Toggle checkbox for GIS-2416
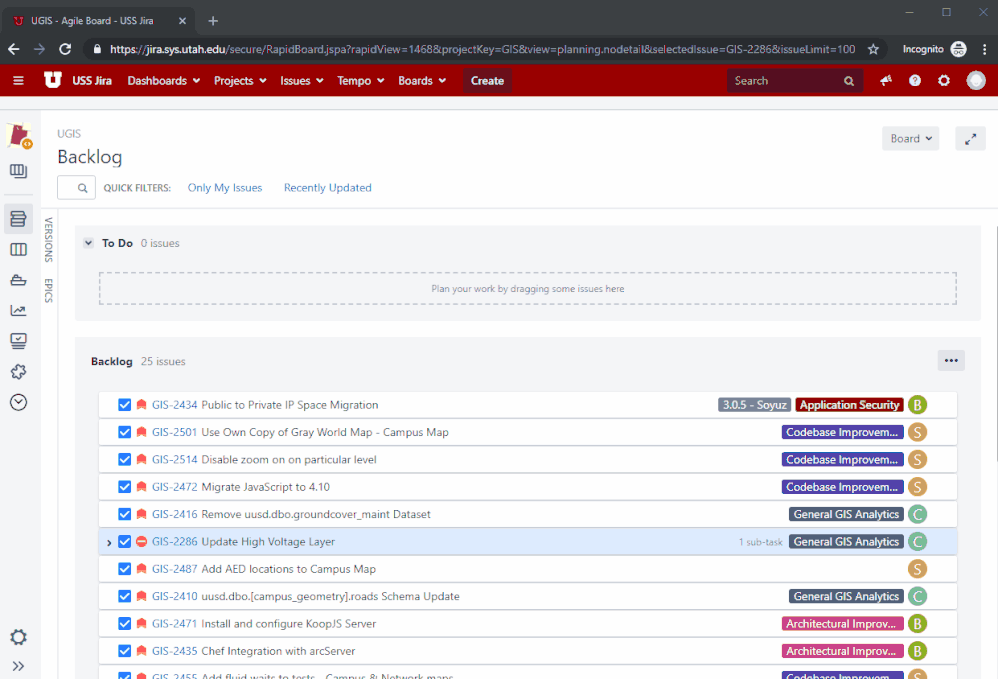Screen dimensions: 998x679 125,514
